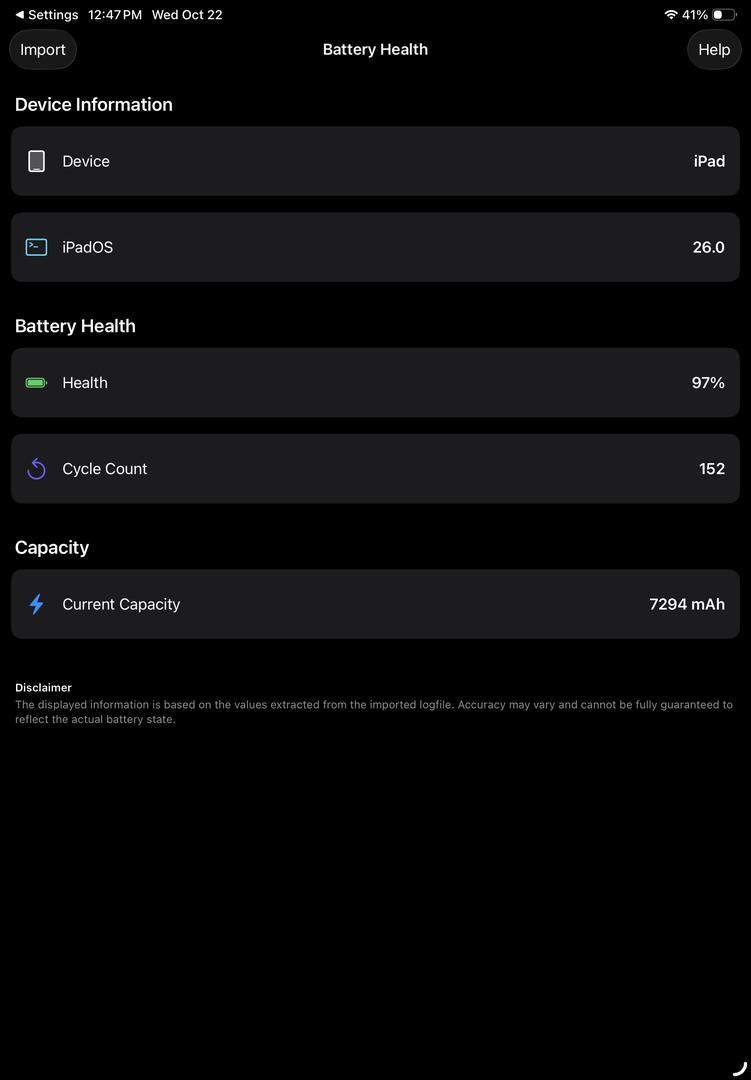Select the Current Capacity row
This screenshot has width=751, height=1080.
[375, 604]
